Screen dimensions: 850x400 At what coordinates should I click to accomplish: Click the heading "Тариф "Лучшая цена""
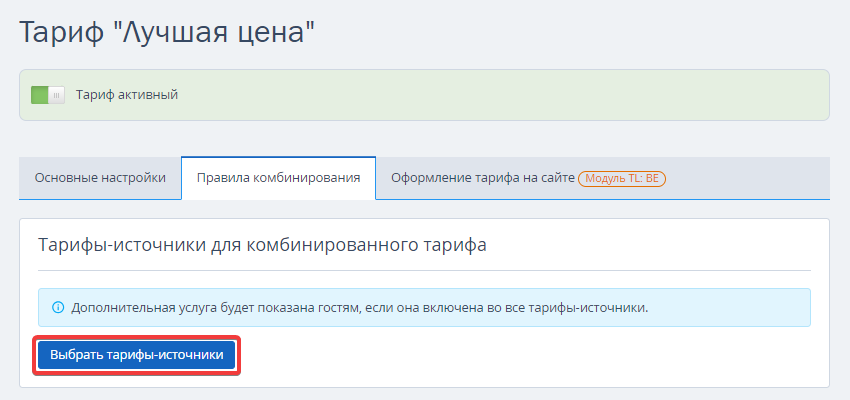(167, 33)
